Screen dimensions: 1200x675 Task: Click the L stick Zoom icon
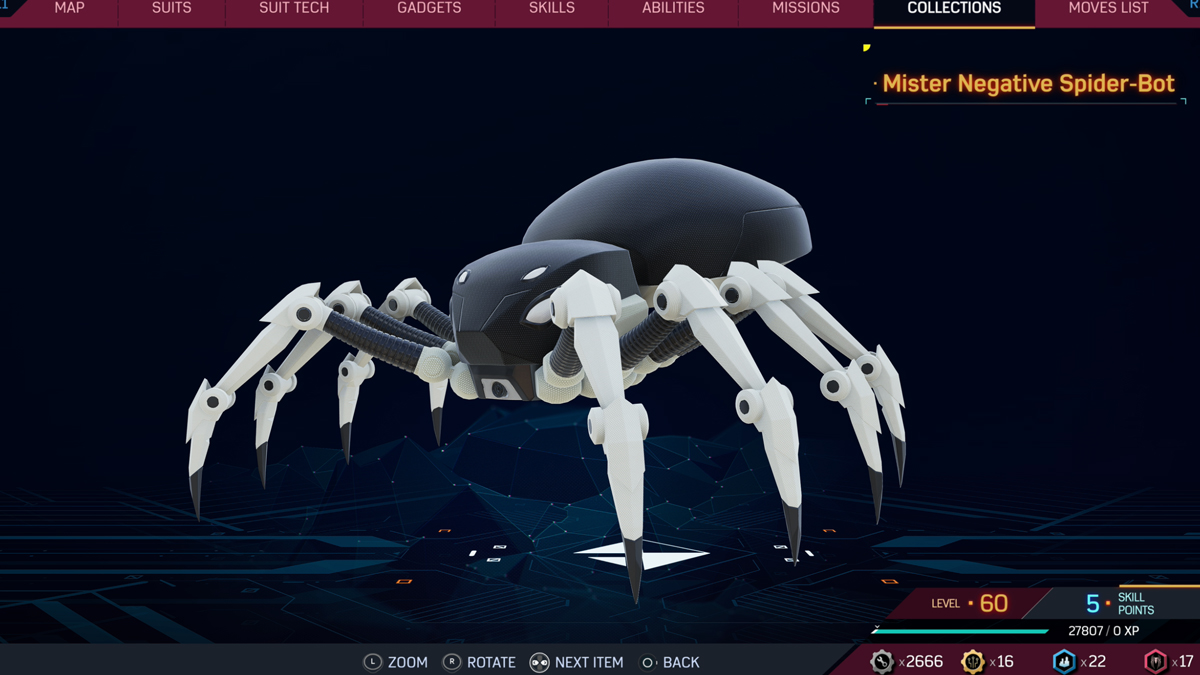coord(372,662)
